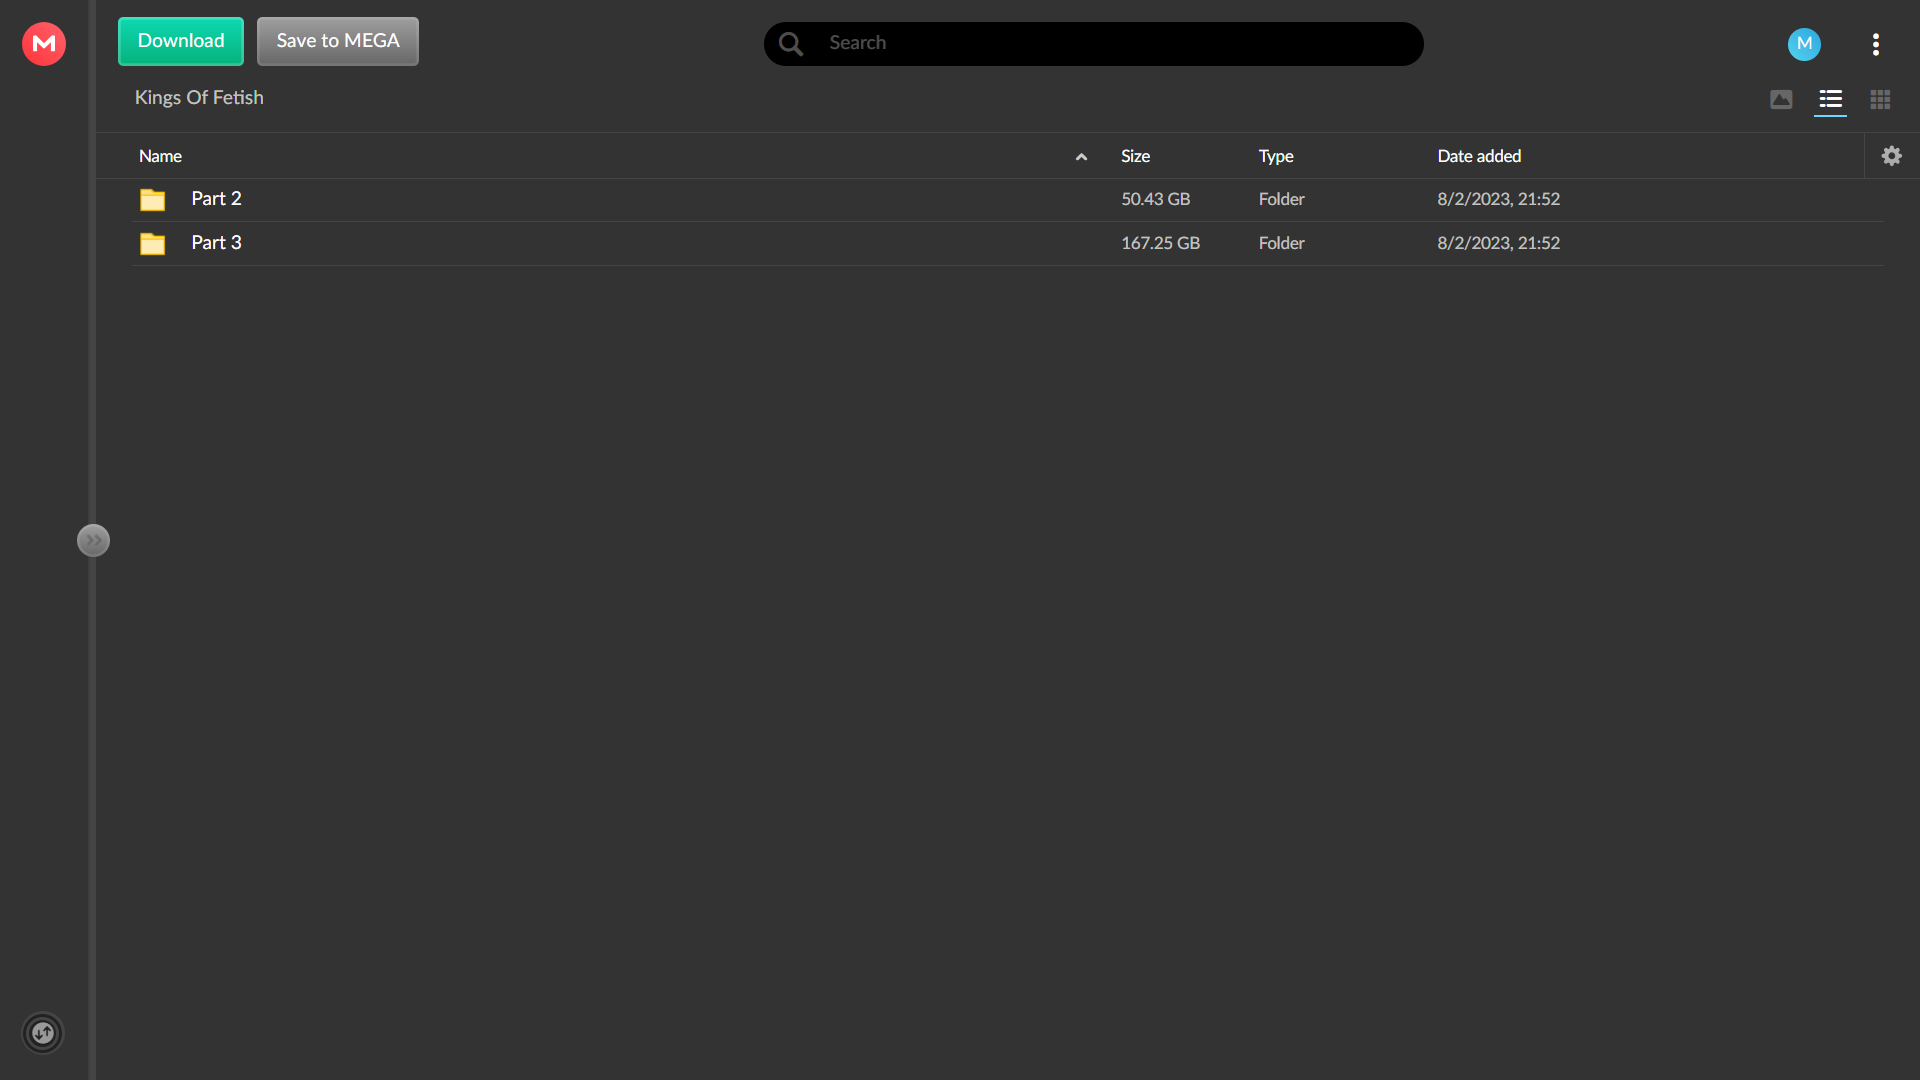The image size is (1920, 1080).
Task: Click the 167.25 GB size value
Action: pyautogui.click(x=1160, y=243)
